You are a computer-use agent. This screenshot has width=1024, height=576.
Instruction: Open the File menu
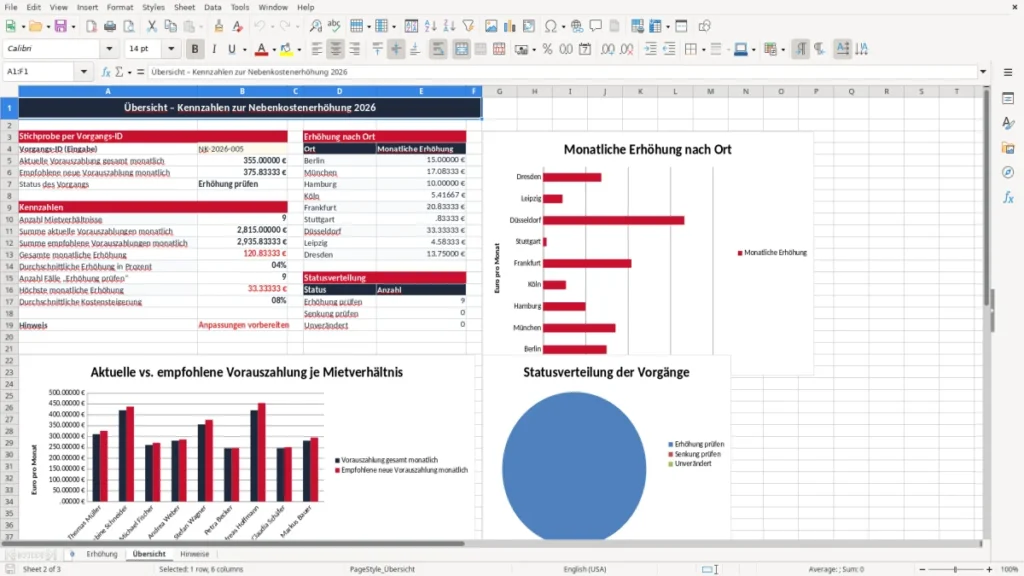click(11, 7)
